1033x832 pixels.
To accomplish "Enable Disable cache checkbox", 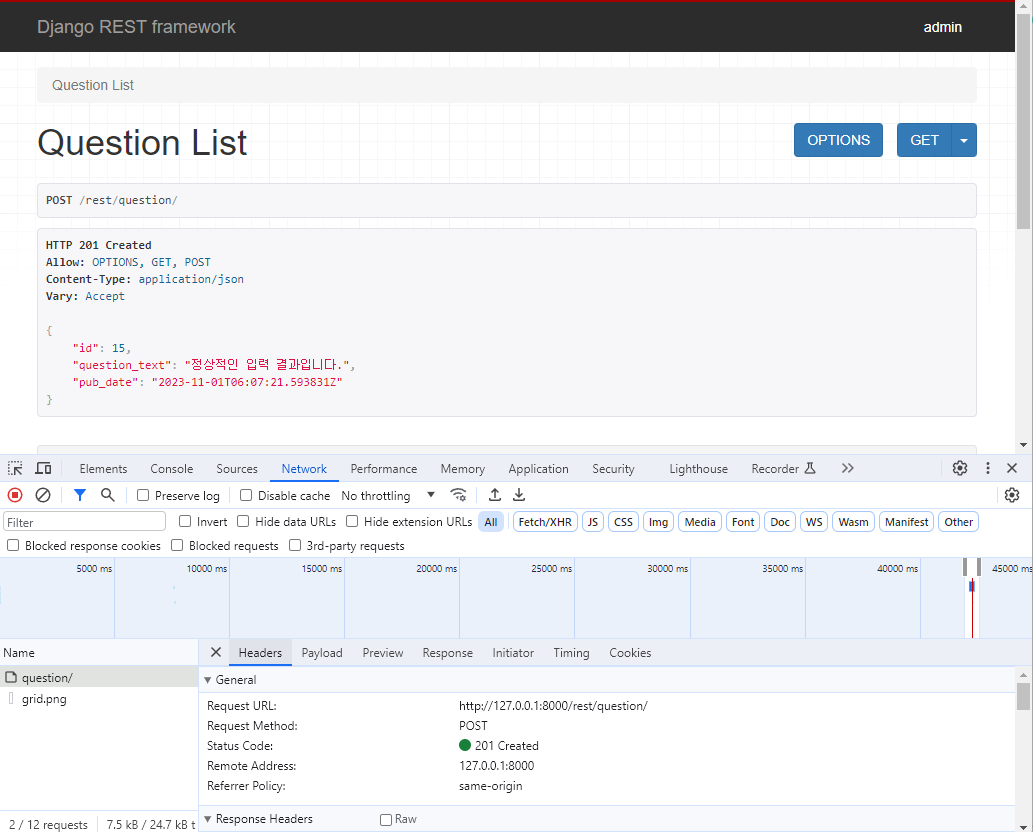I will (x=246, y=495).
